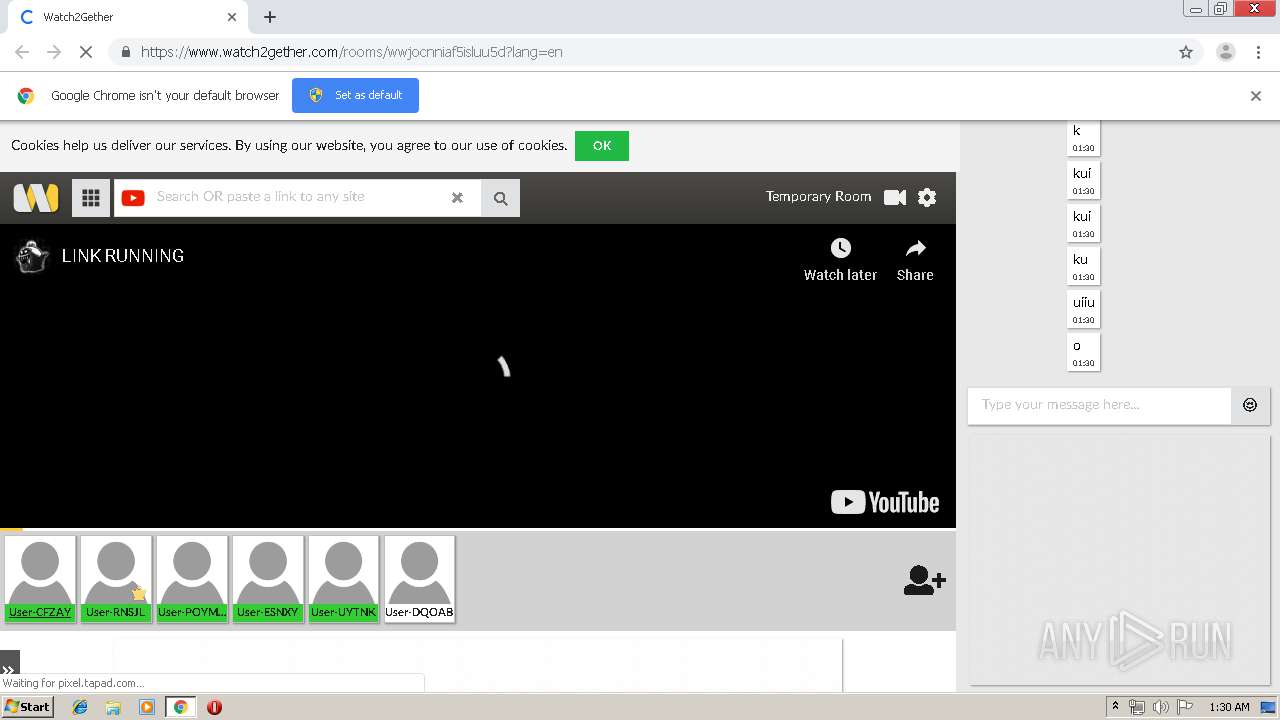The image size is (1280, 720).
Task: Click the Chrome taskbar button
Action: pyautogui.click(x=180, y=707)
